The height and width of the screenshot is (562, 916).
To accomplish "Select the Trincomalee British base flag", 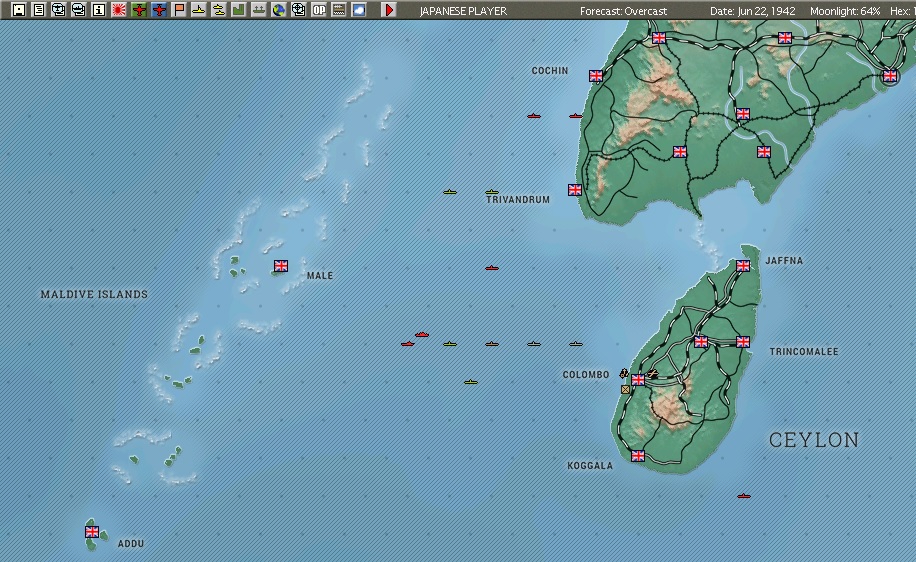I will [743, 342].
